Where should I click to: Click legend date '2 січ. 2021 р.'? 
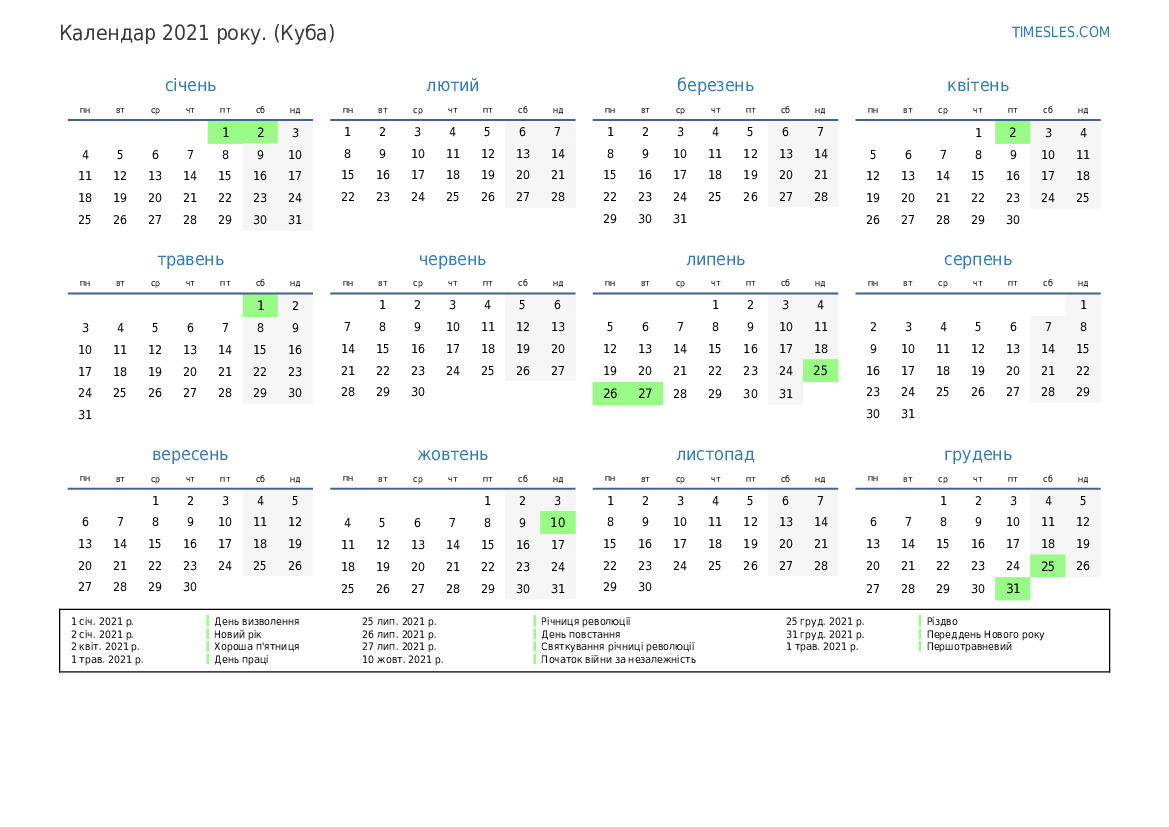point(102,635)
